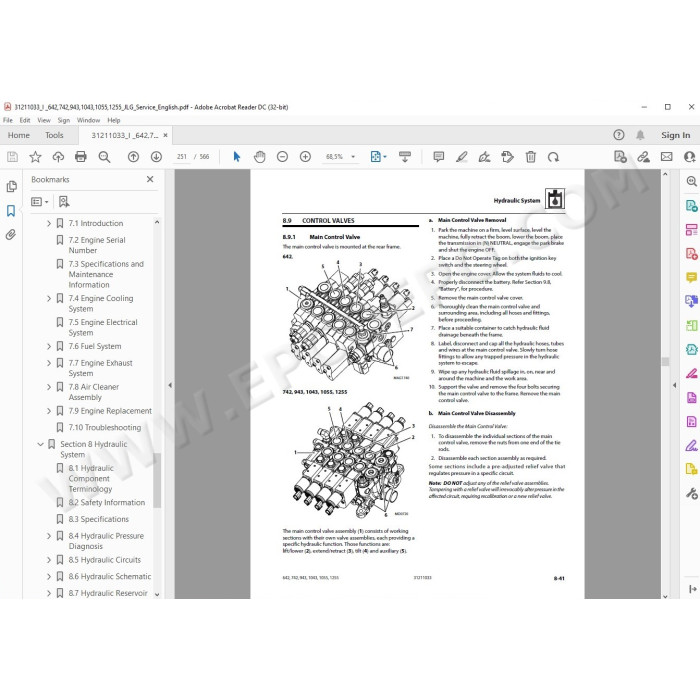Open the Comment tool in right pane
The image size is (700, 700).
[x=691, y=277]
